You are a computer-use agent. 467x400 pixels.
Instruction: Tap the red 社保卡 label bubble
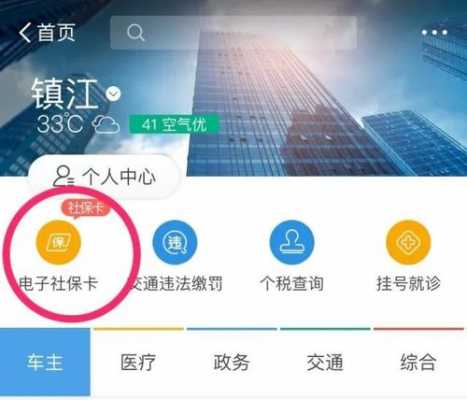tap(85, 208)
